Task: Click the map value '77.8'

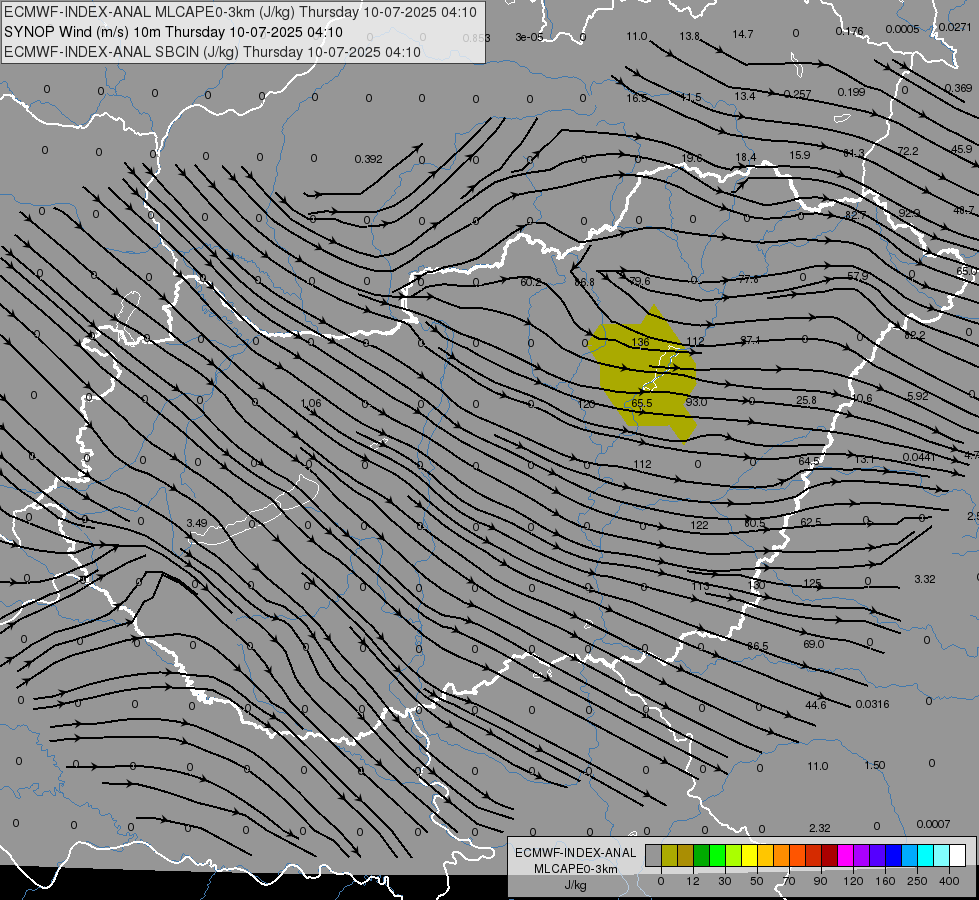Action: pyautogui.click(x=748, y=279)
